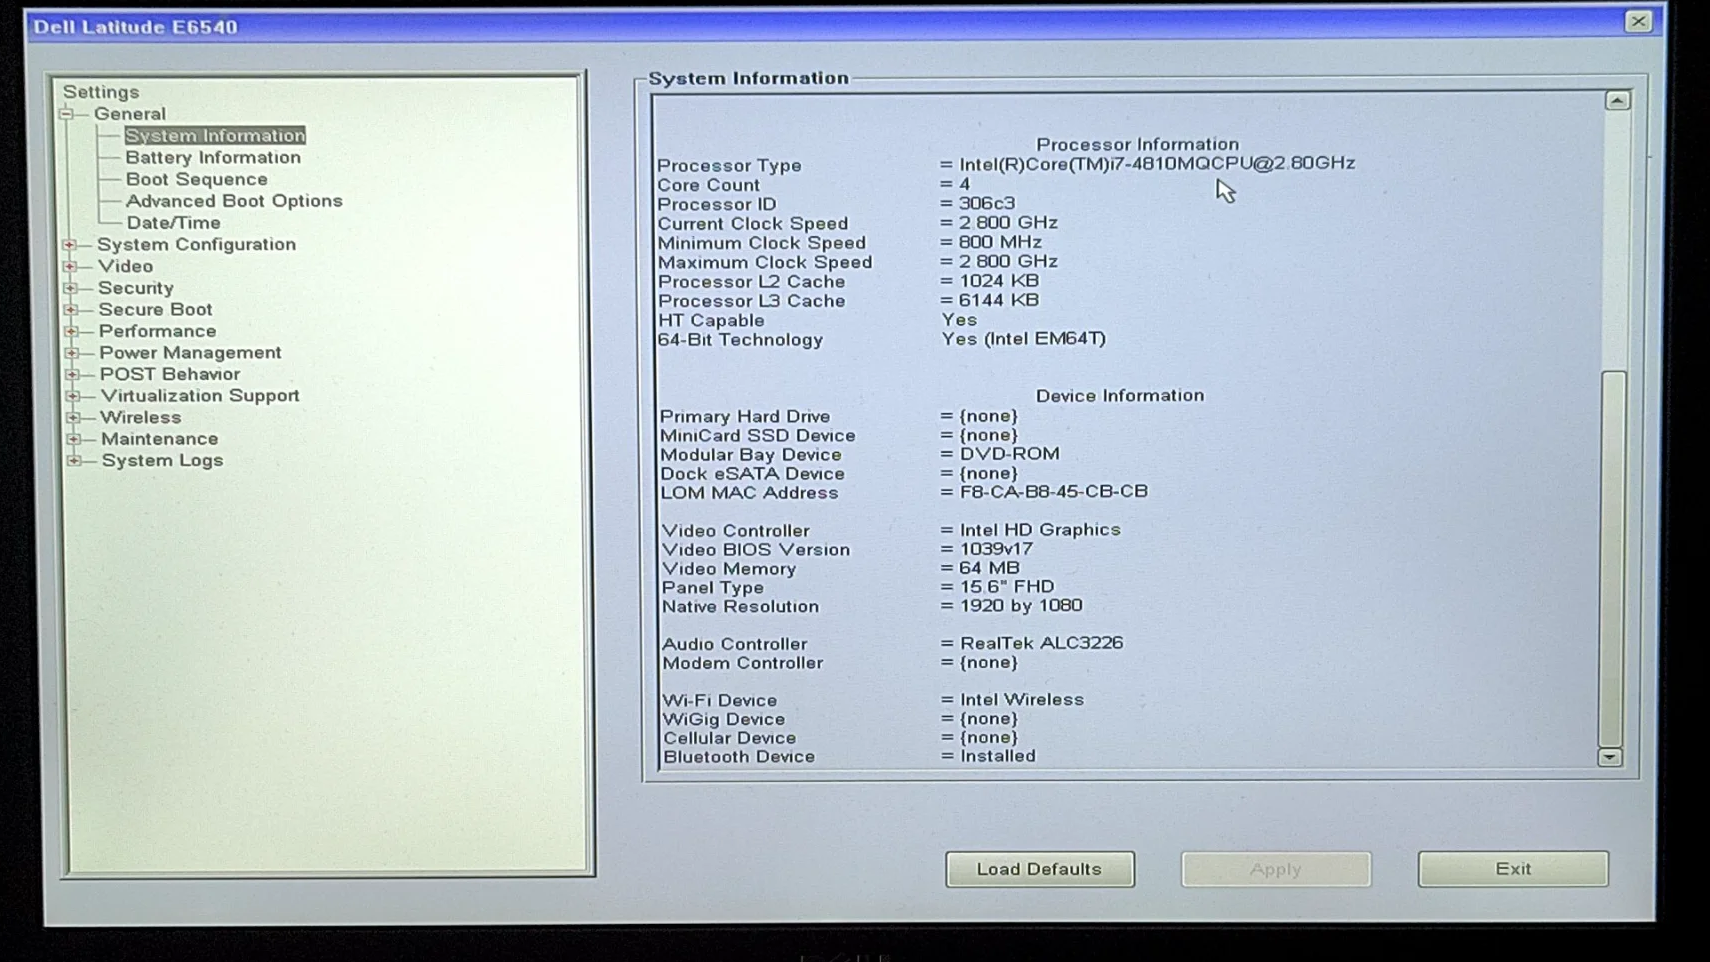Expand the Power Management node
Viewport: 1710px width, 962px height.
[x=72, y=353]
